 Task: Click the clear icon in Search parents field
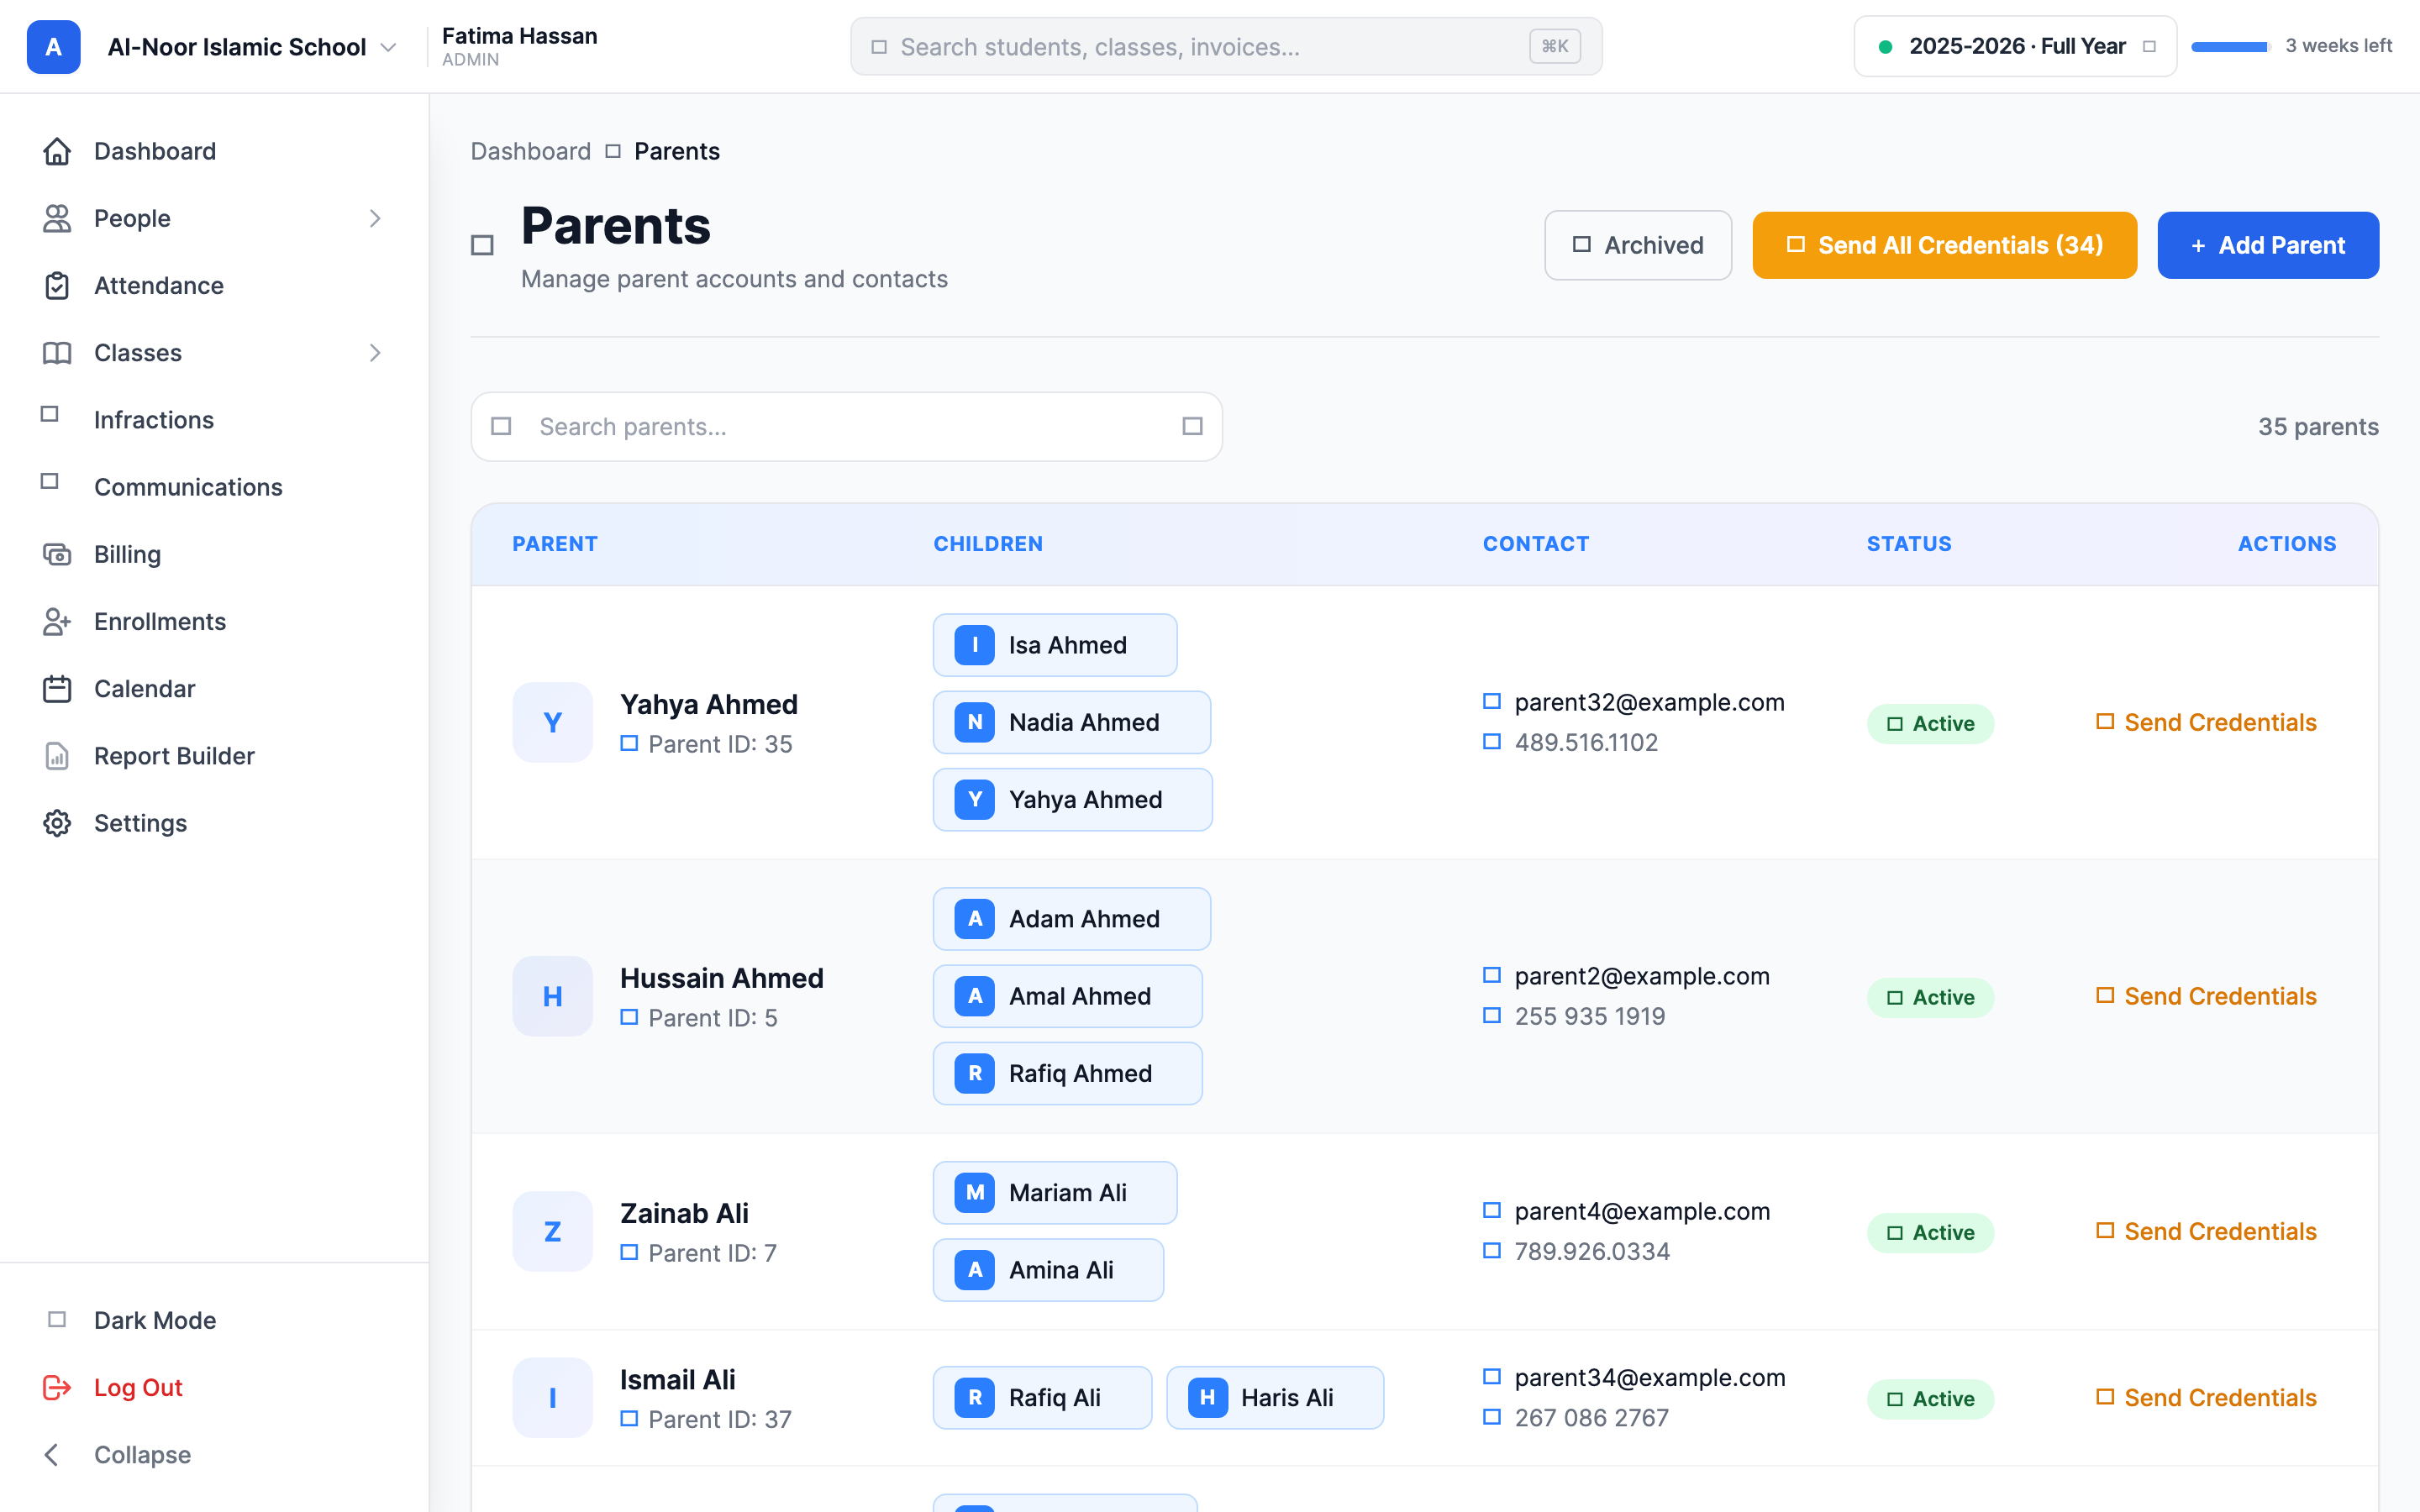point(1192,426)
